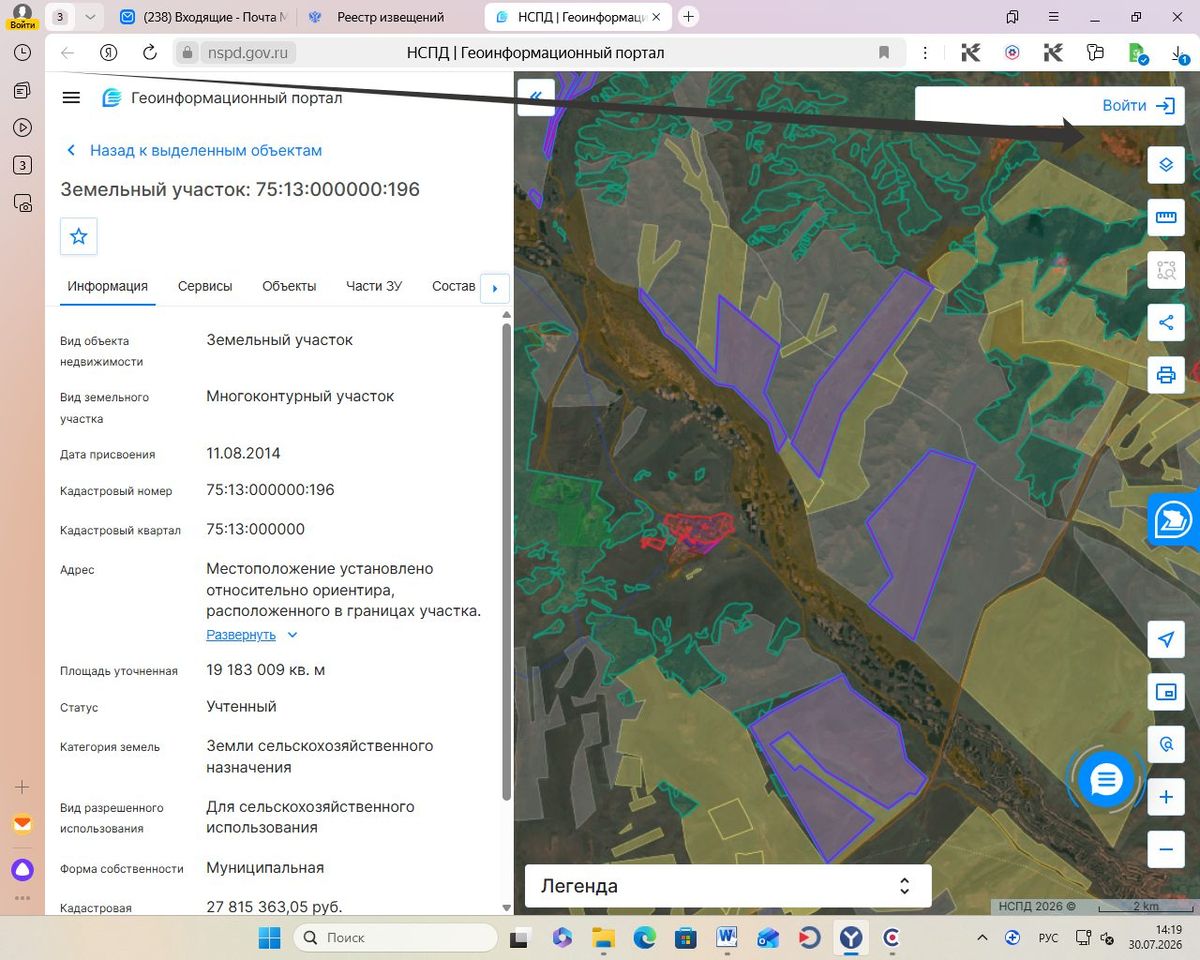The image size is (1200, 960).
Task: Open the Alice assistant purple sidebar icon
Action: coord(22,869)
